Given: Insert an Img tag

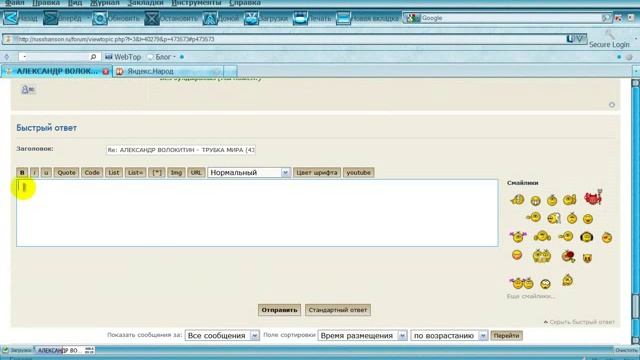Looking at the screenshot, I should pyautogui.click(x=176, y=173).
